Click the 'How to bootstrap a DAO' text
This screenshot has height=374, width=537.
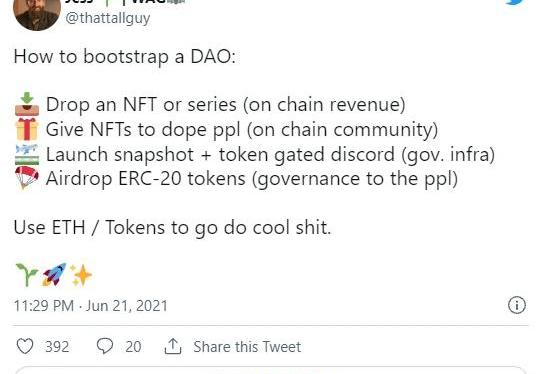coord(125,57)
